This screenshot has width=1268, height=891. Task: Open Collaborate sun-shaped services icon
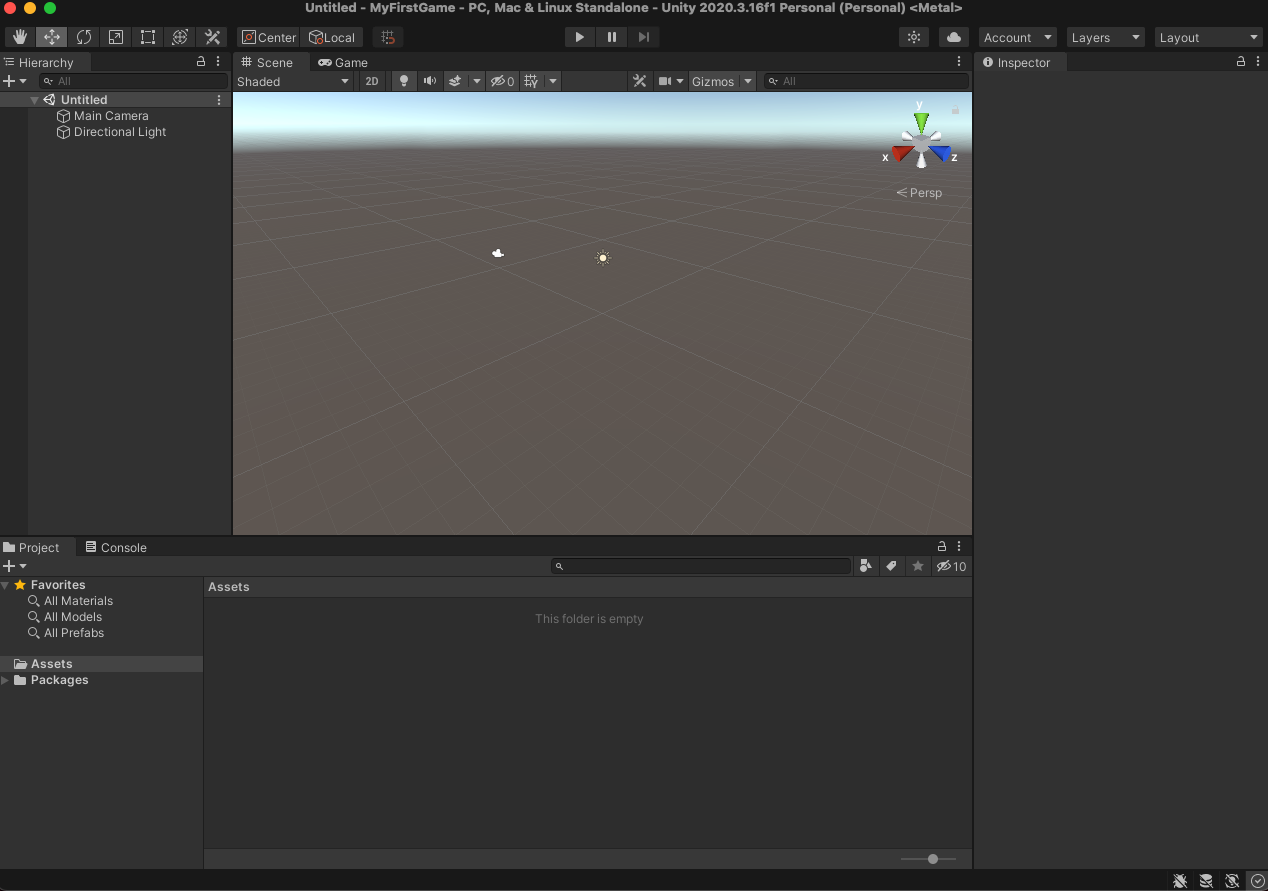coord(914,37)
